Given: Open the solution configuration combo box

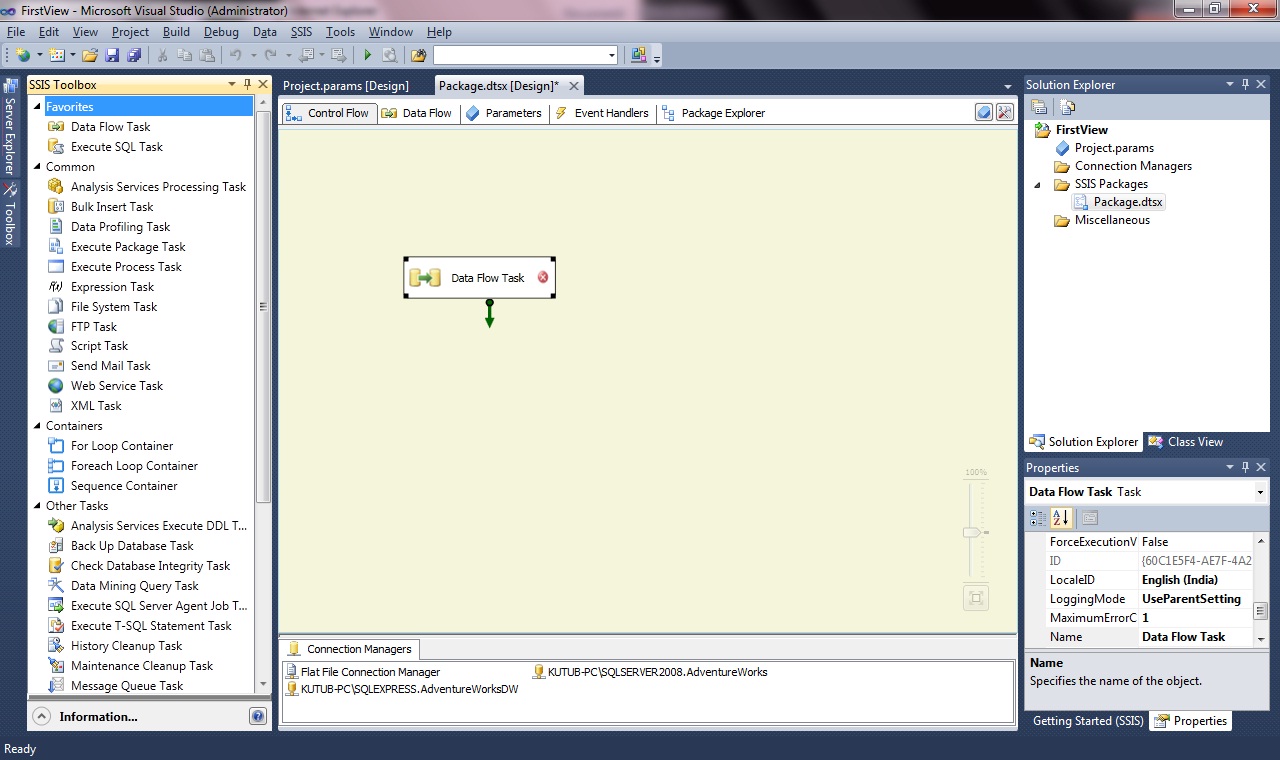Looking at the screenshot, I should [526, 55].
